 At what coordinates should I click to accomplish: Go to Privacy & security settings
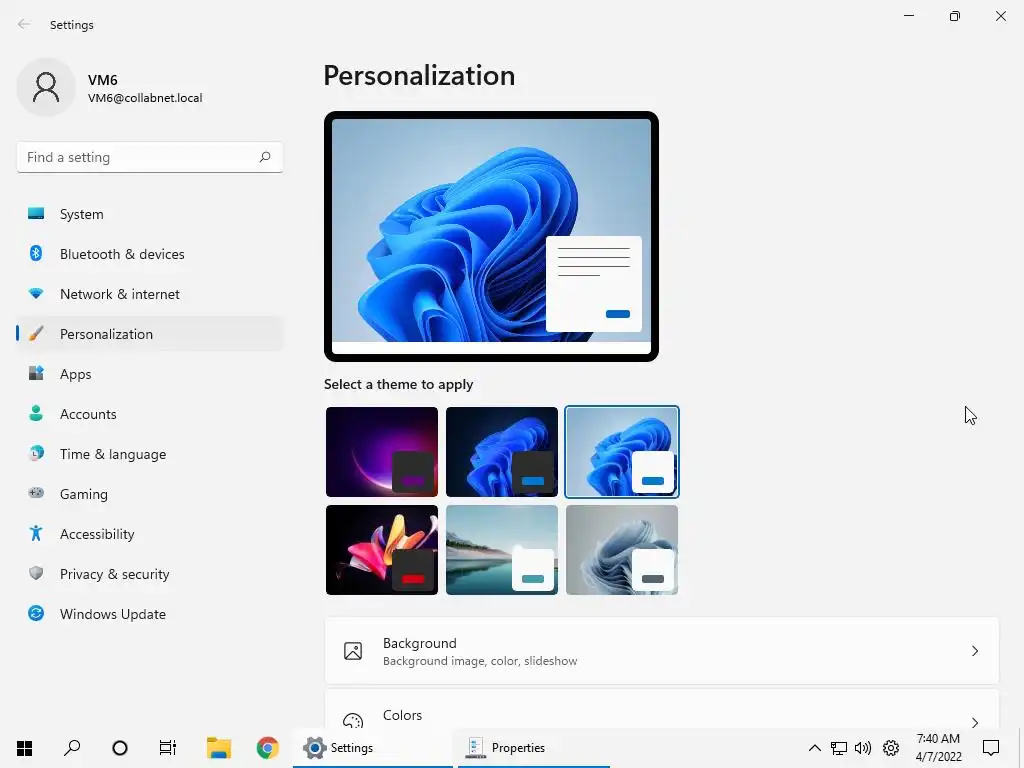[150, 574]
